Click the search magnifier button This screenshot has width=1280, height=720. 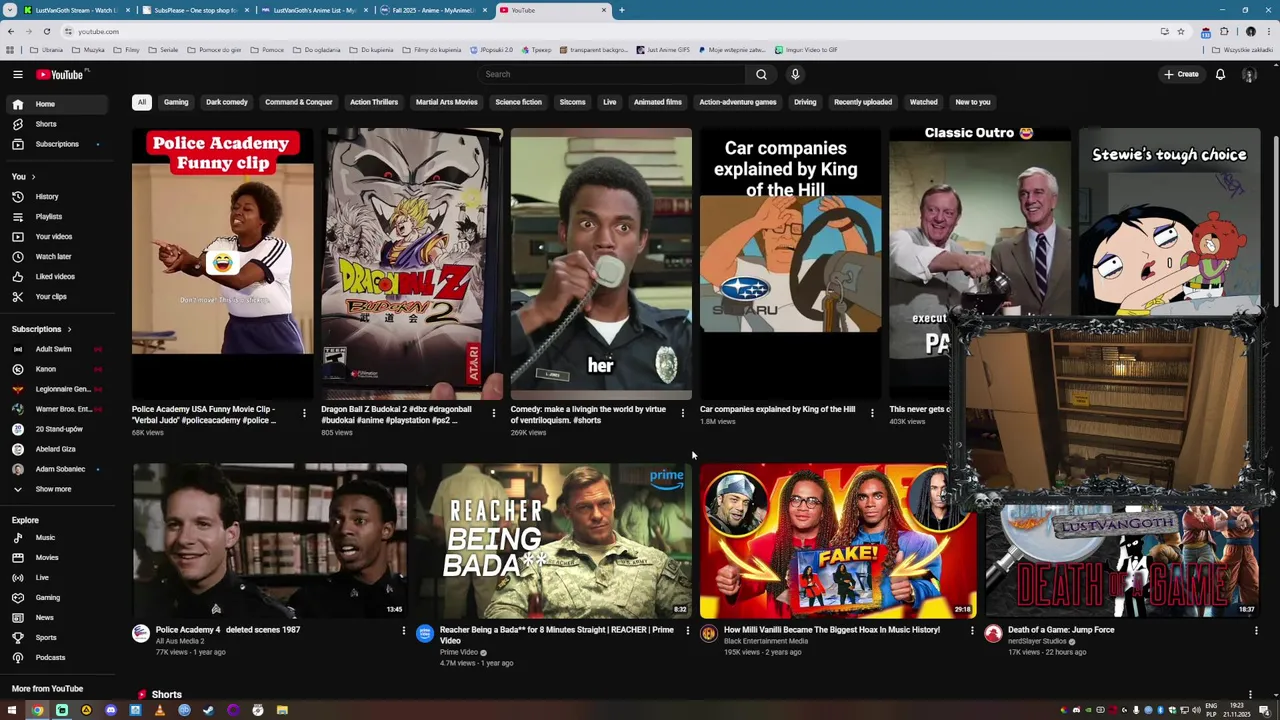[x=761, y=74]
